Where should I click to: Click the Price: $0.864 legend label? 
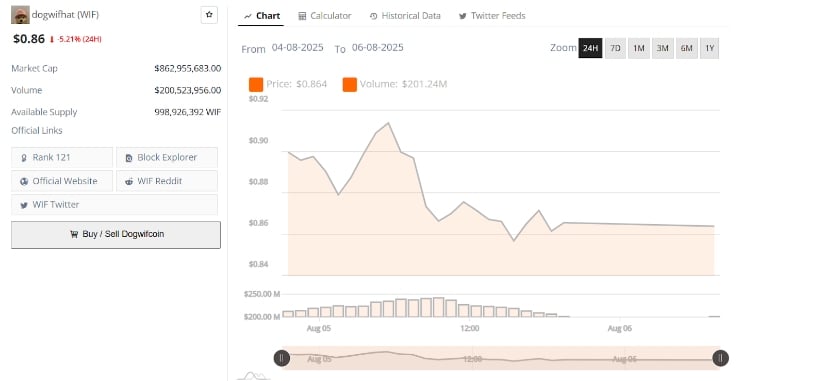click(297, 84)
